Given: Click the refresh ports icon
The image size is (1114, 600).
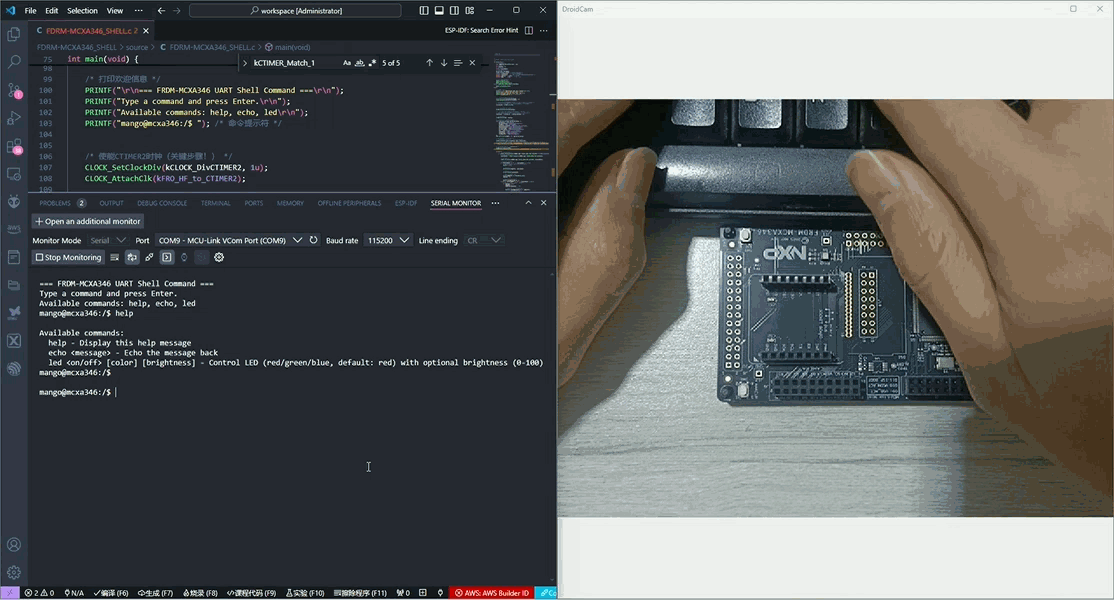Looking at the screenshot, I should click(314, 240).
